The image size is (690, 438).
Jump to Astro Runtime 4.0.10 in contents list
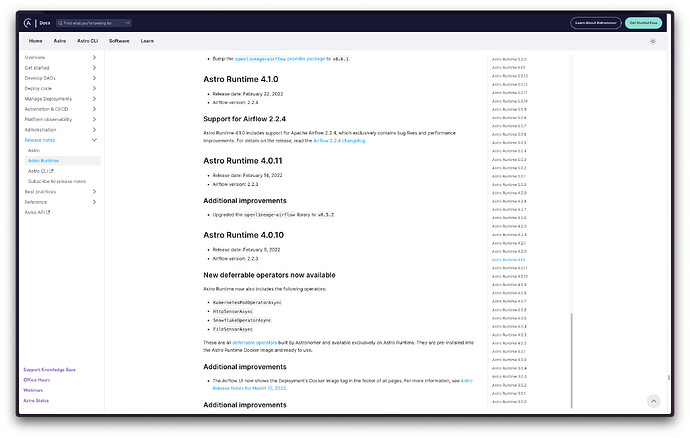coord(510,276)
